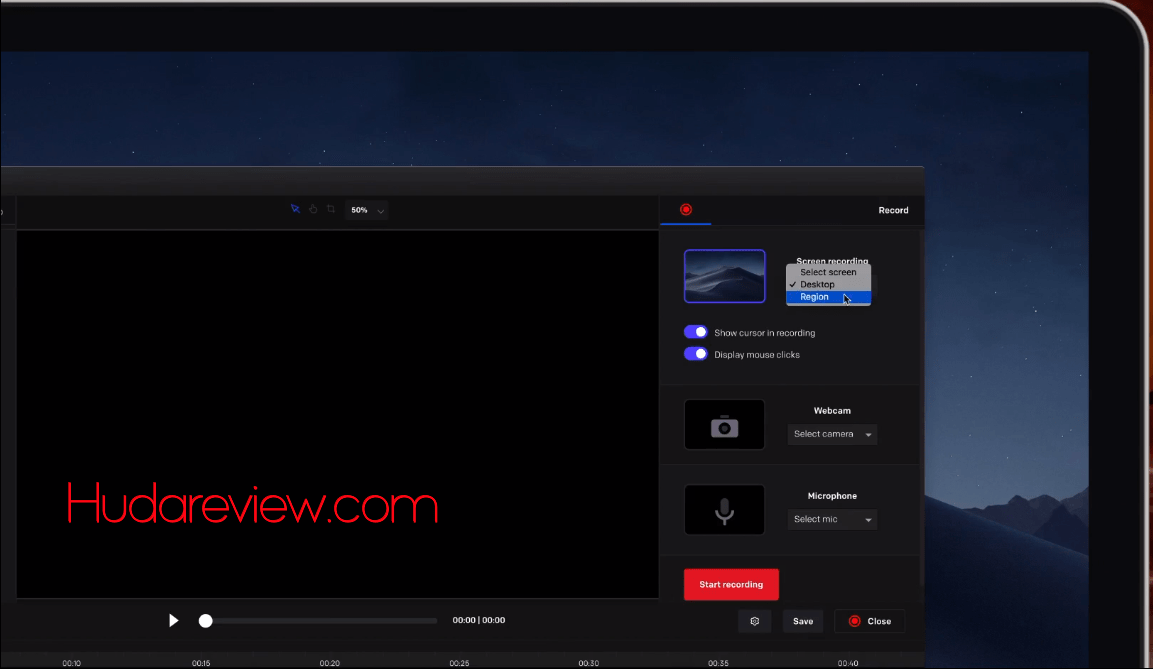Toggle Display mouse clicks
The height and width of the screenshot is (669, 1153).
[x=696, y=354]
